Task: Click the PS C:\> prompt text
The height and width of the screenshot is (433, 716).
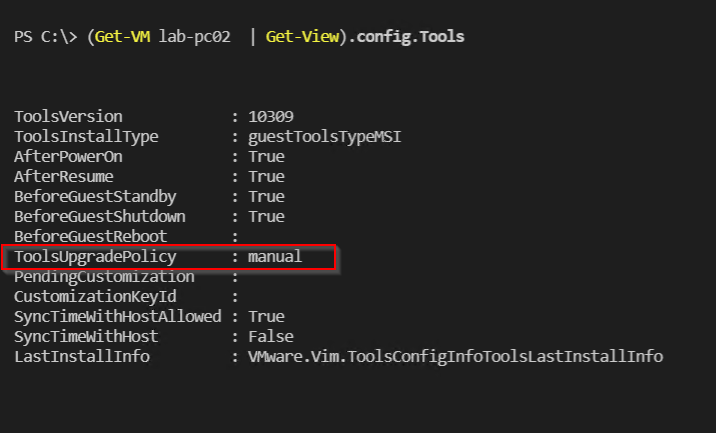Action: coord(47,37)
